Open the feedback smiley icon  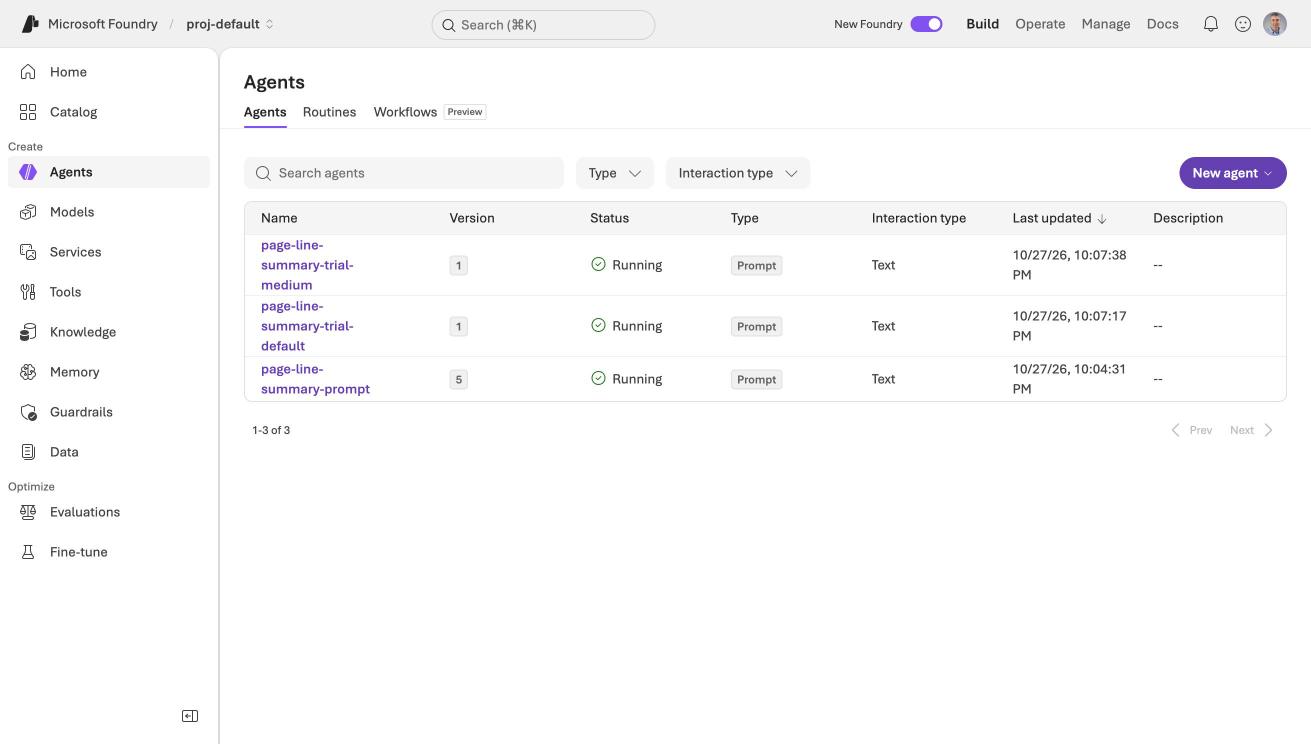coord(1243,24)
